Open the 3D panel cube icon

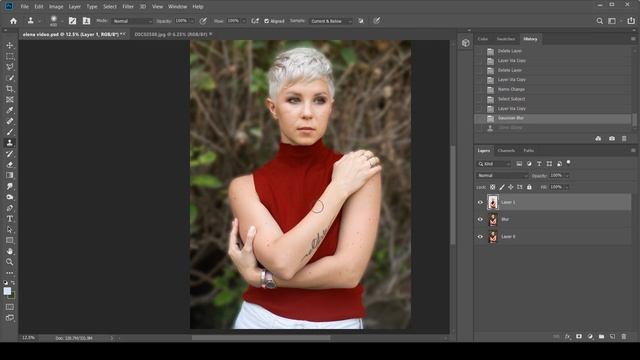(466, 43)
